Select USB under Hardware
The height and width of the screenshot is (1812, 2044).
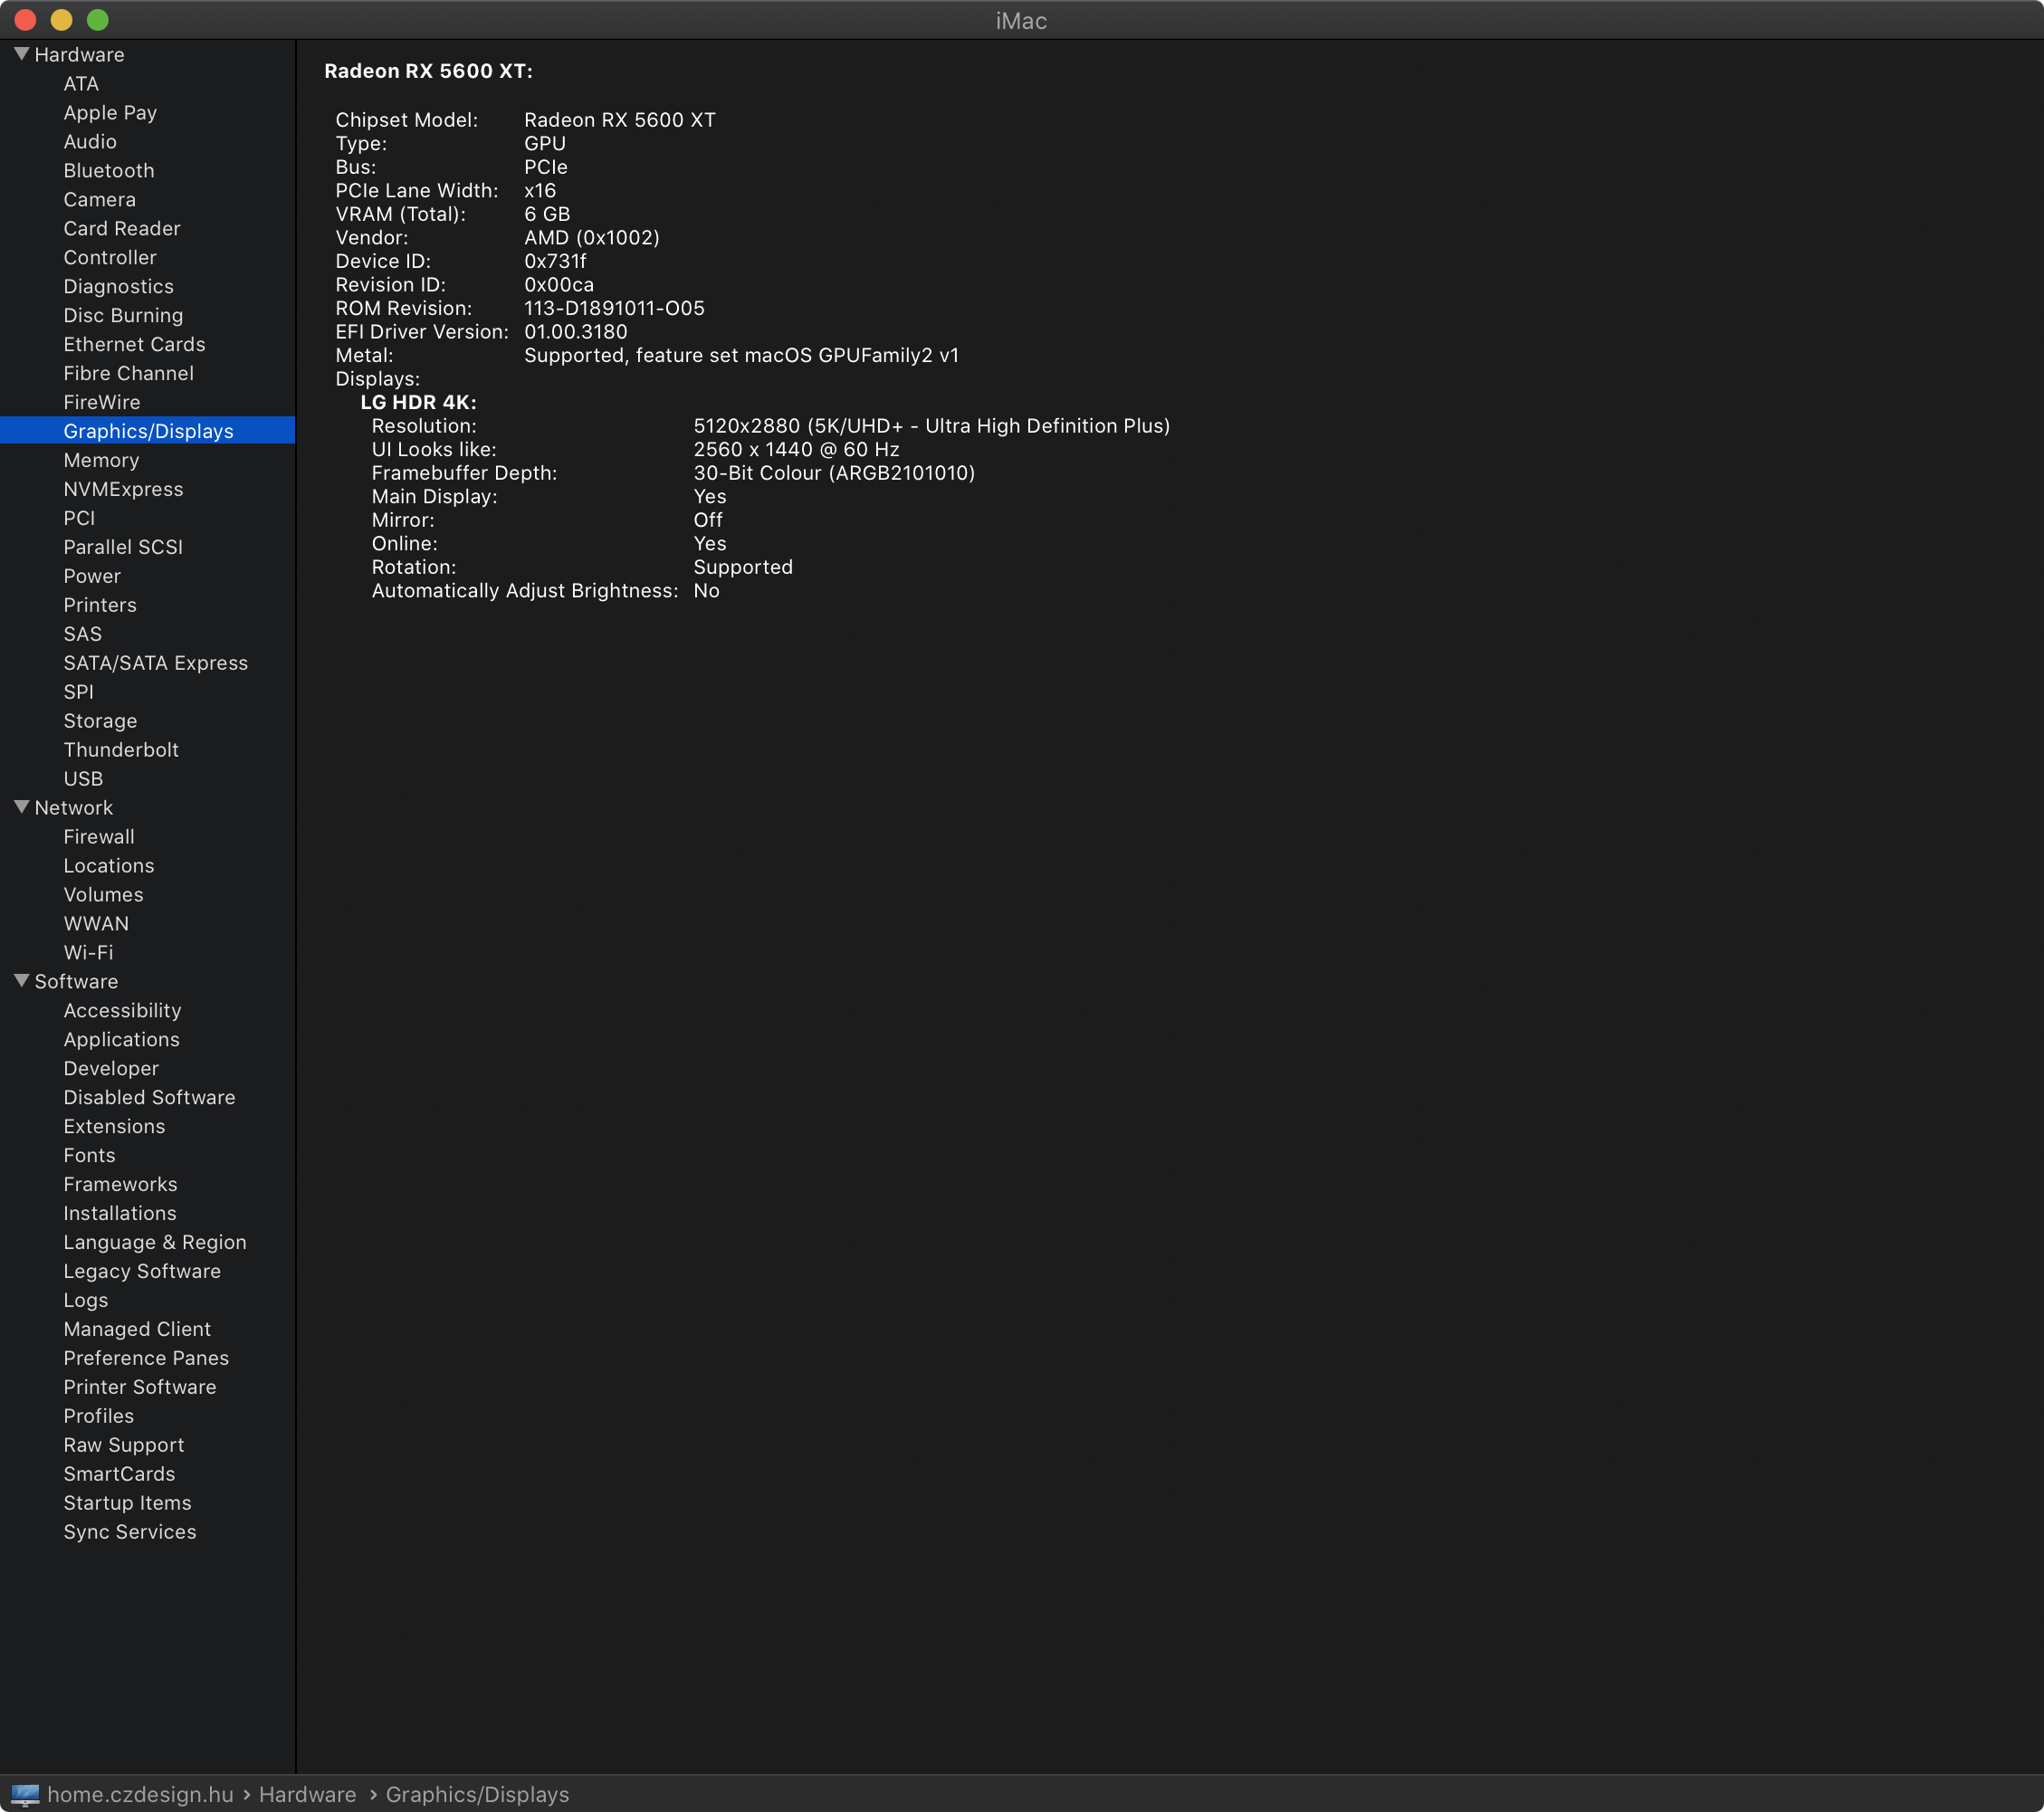point(83,779)
